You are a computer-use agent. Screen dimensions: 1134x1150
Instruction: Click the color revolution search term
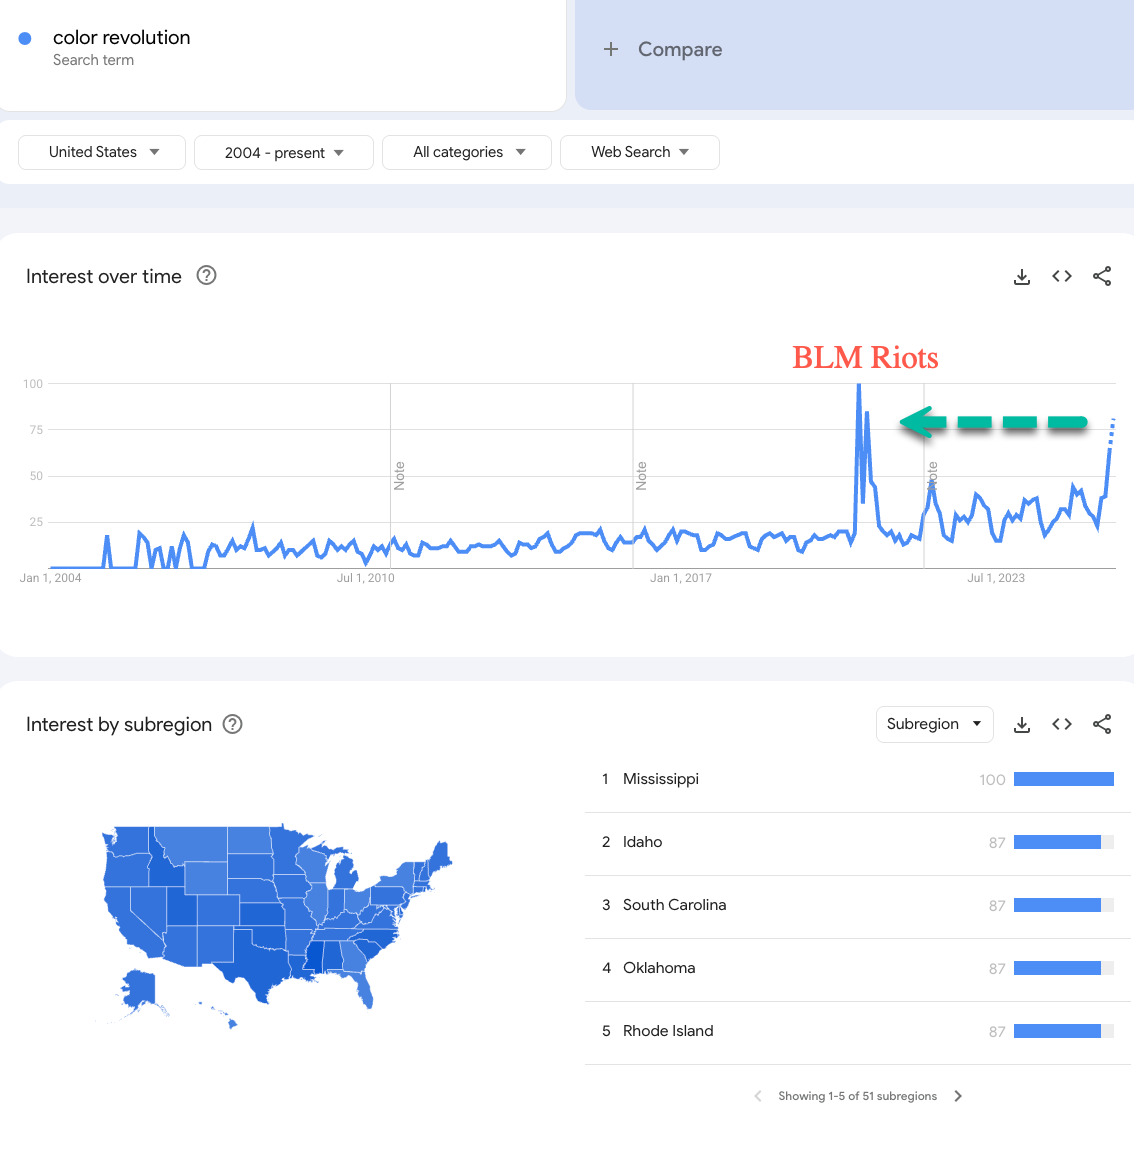coord(121,38)
